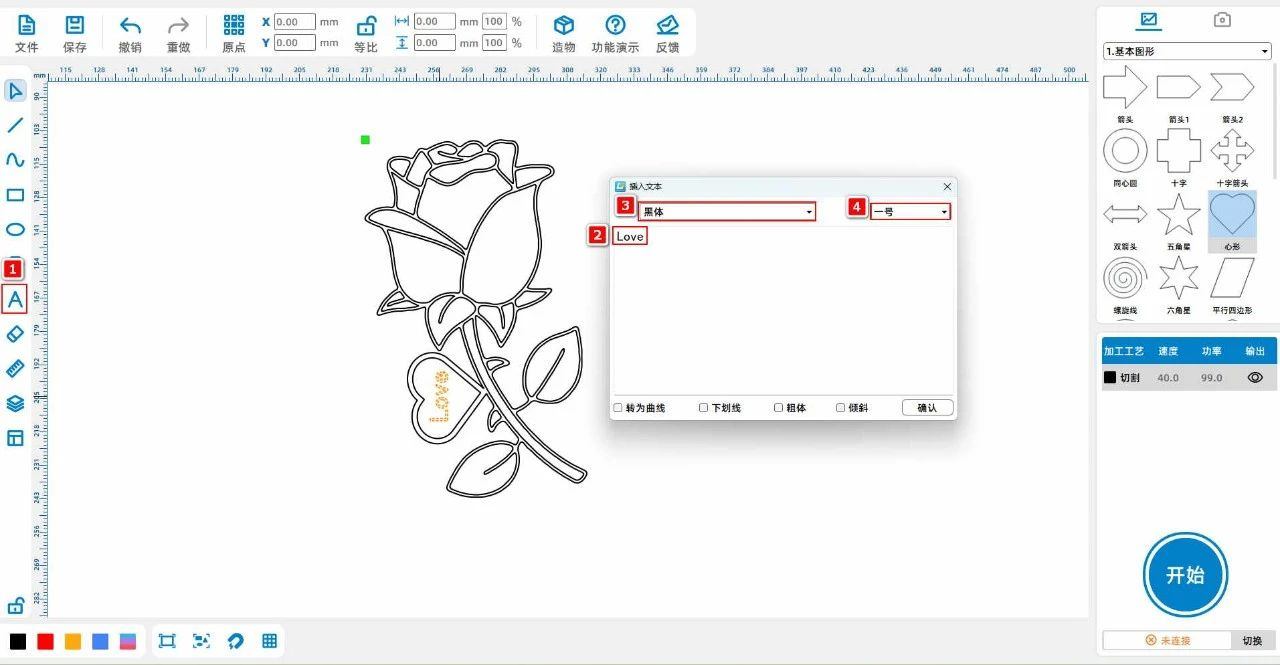Pick the red color swatch
This screenshot has width=1280, height=665.
[45, 641]
